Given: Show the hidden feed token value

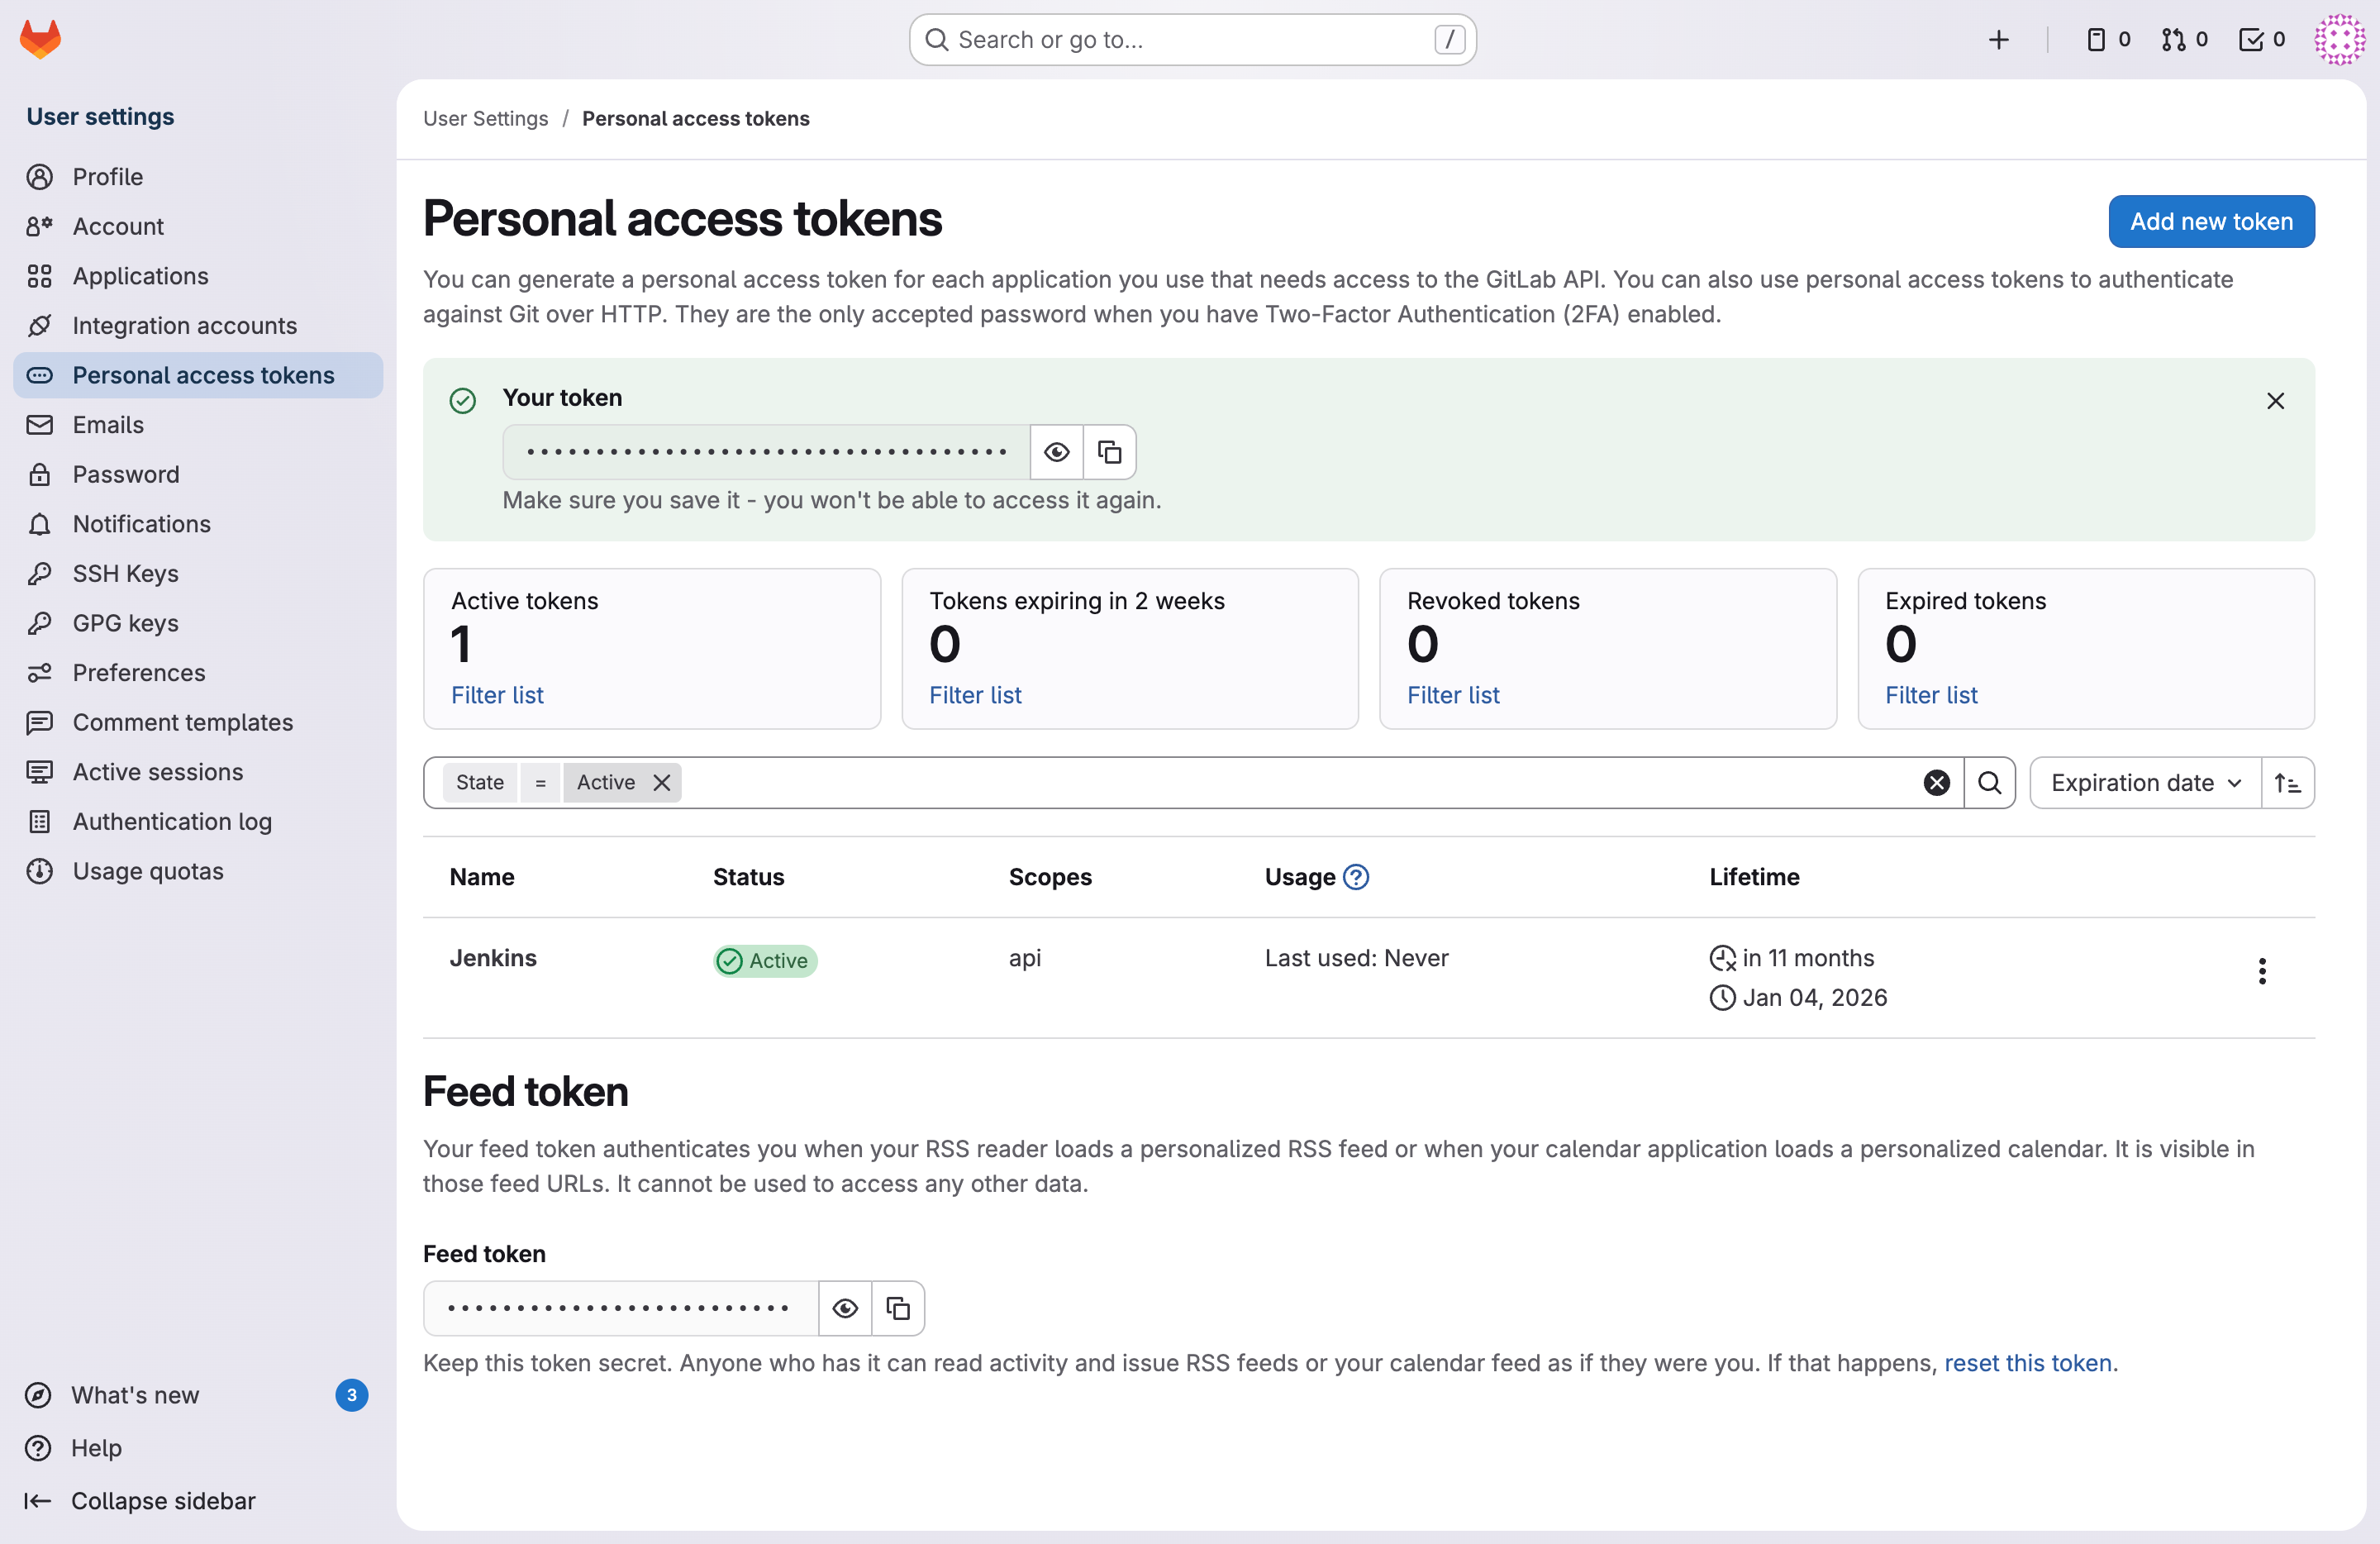Looking at the screenshot, I should pyautogui.click(x=845, y=1308).
